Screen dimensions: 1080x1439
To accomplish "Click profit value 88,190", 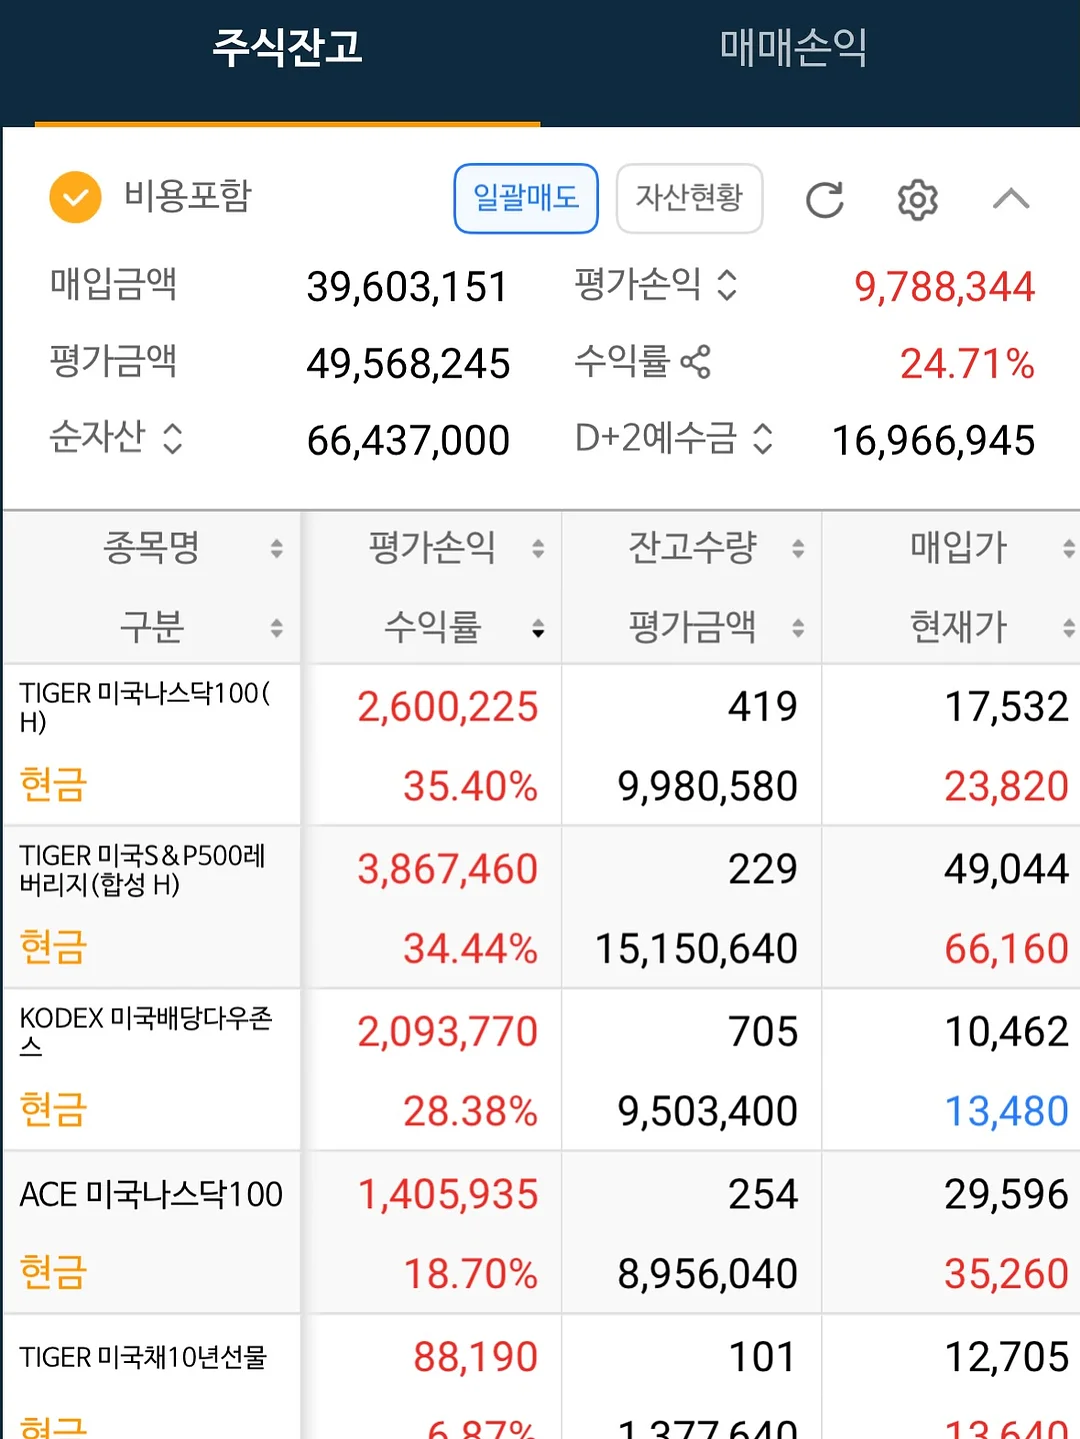I will pyautogui.click(x=476, y=1357).
